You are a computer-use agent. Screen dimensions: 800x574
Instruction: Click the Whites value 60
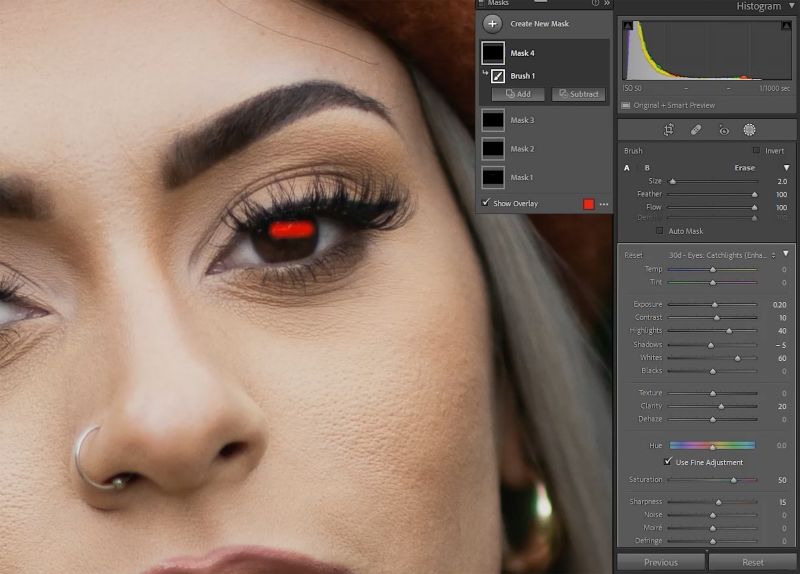pos(782,358)
